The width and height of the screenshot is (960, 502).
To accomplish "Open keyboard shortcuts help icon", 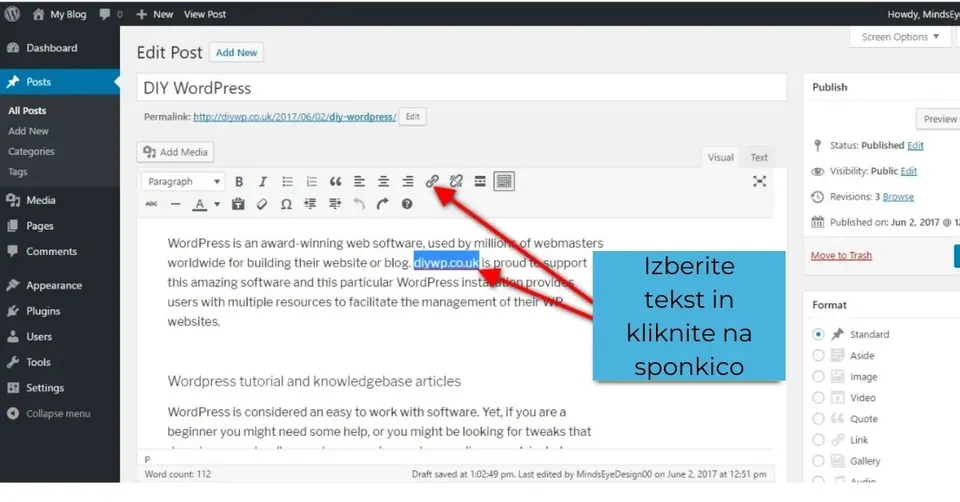I will [x=407, y=204].
